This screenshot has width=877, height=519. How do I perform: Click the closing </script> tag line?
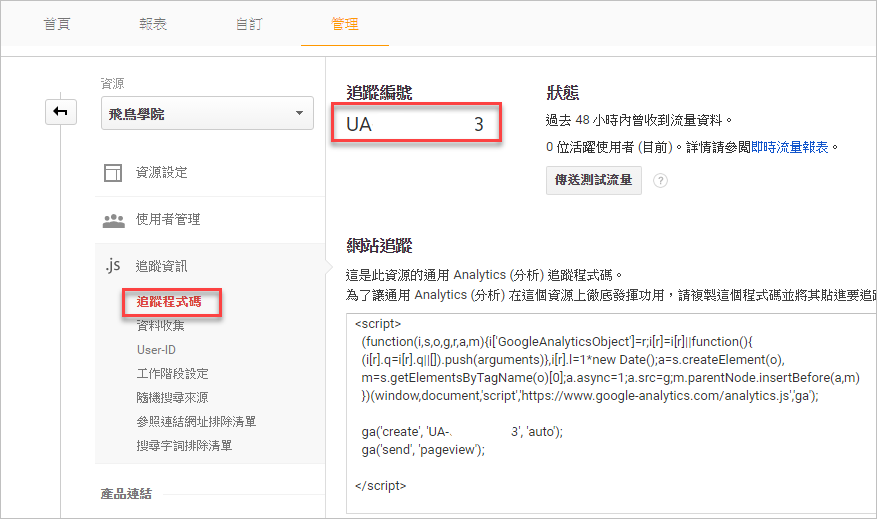pyautogui.click(x=380, y=485)
